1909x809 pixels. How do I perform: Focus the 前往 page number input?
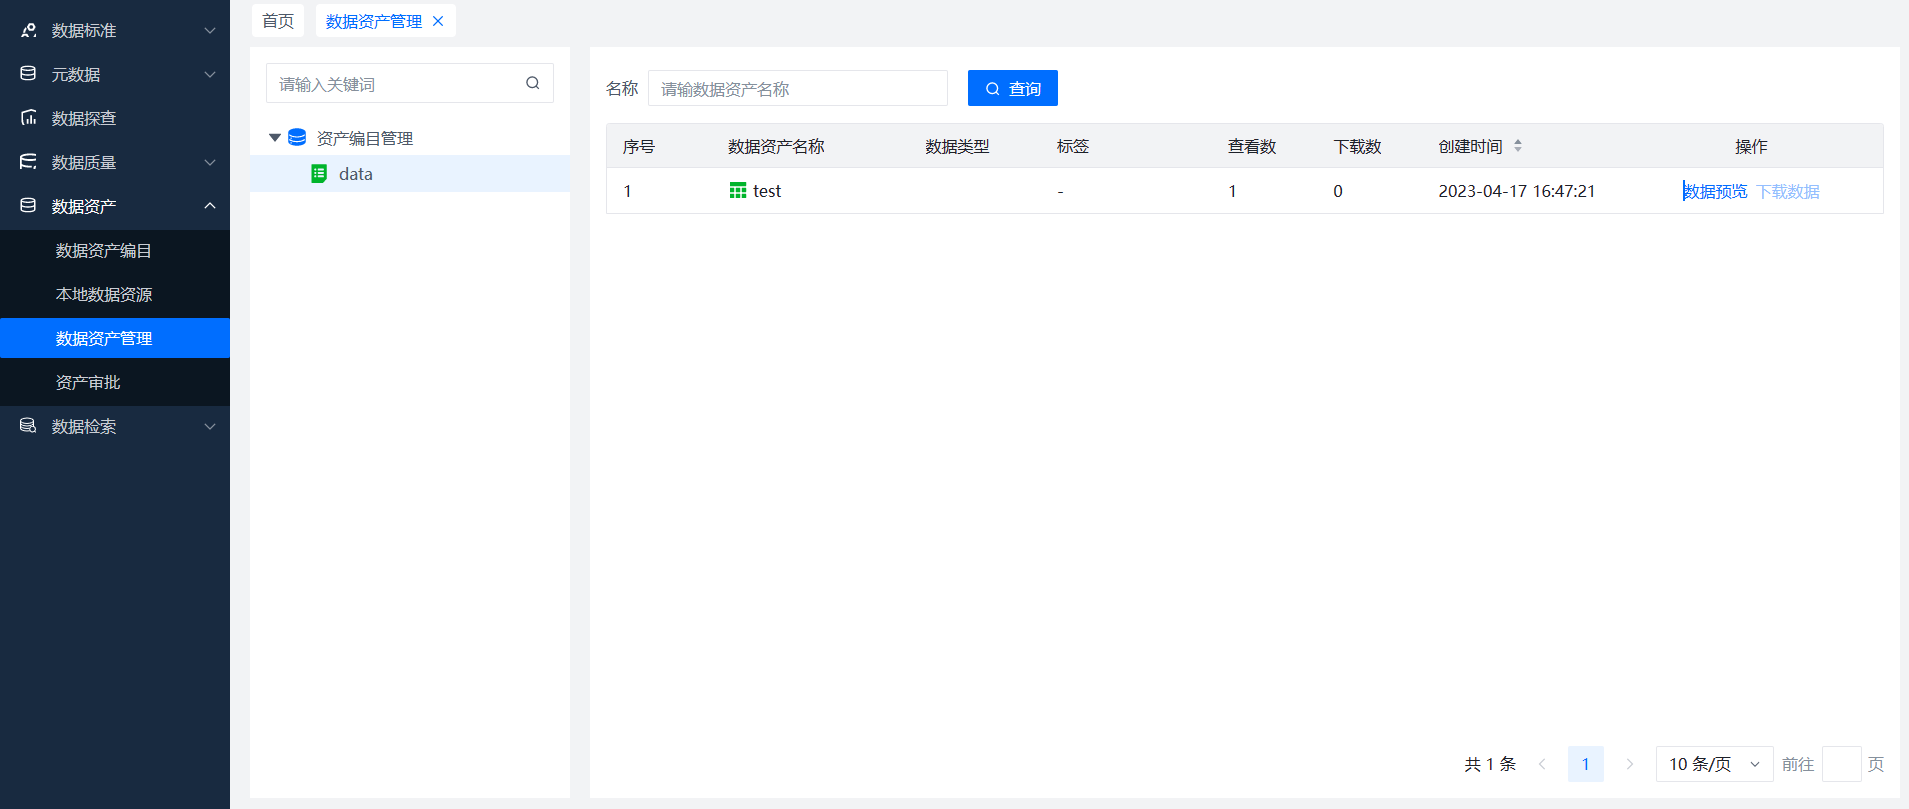tap(1842, 764)
